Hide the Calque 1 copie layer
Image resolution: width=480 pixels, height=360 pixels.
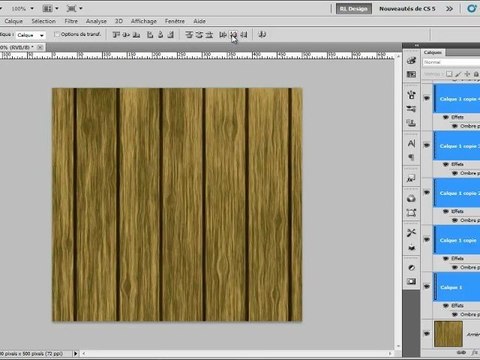pyautogui.click(x=427, y=239)
